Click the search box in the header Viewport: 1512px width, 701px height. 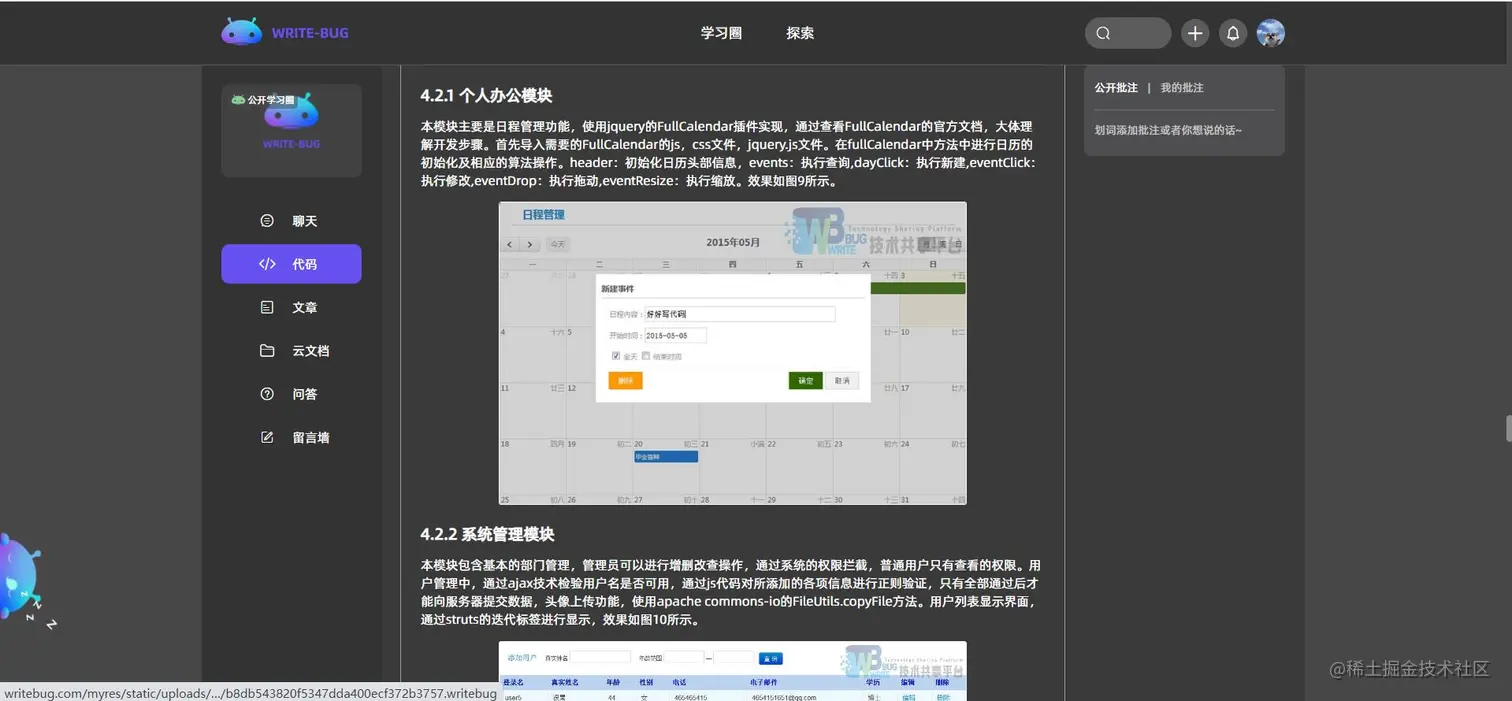[x=1127, y=33]
